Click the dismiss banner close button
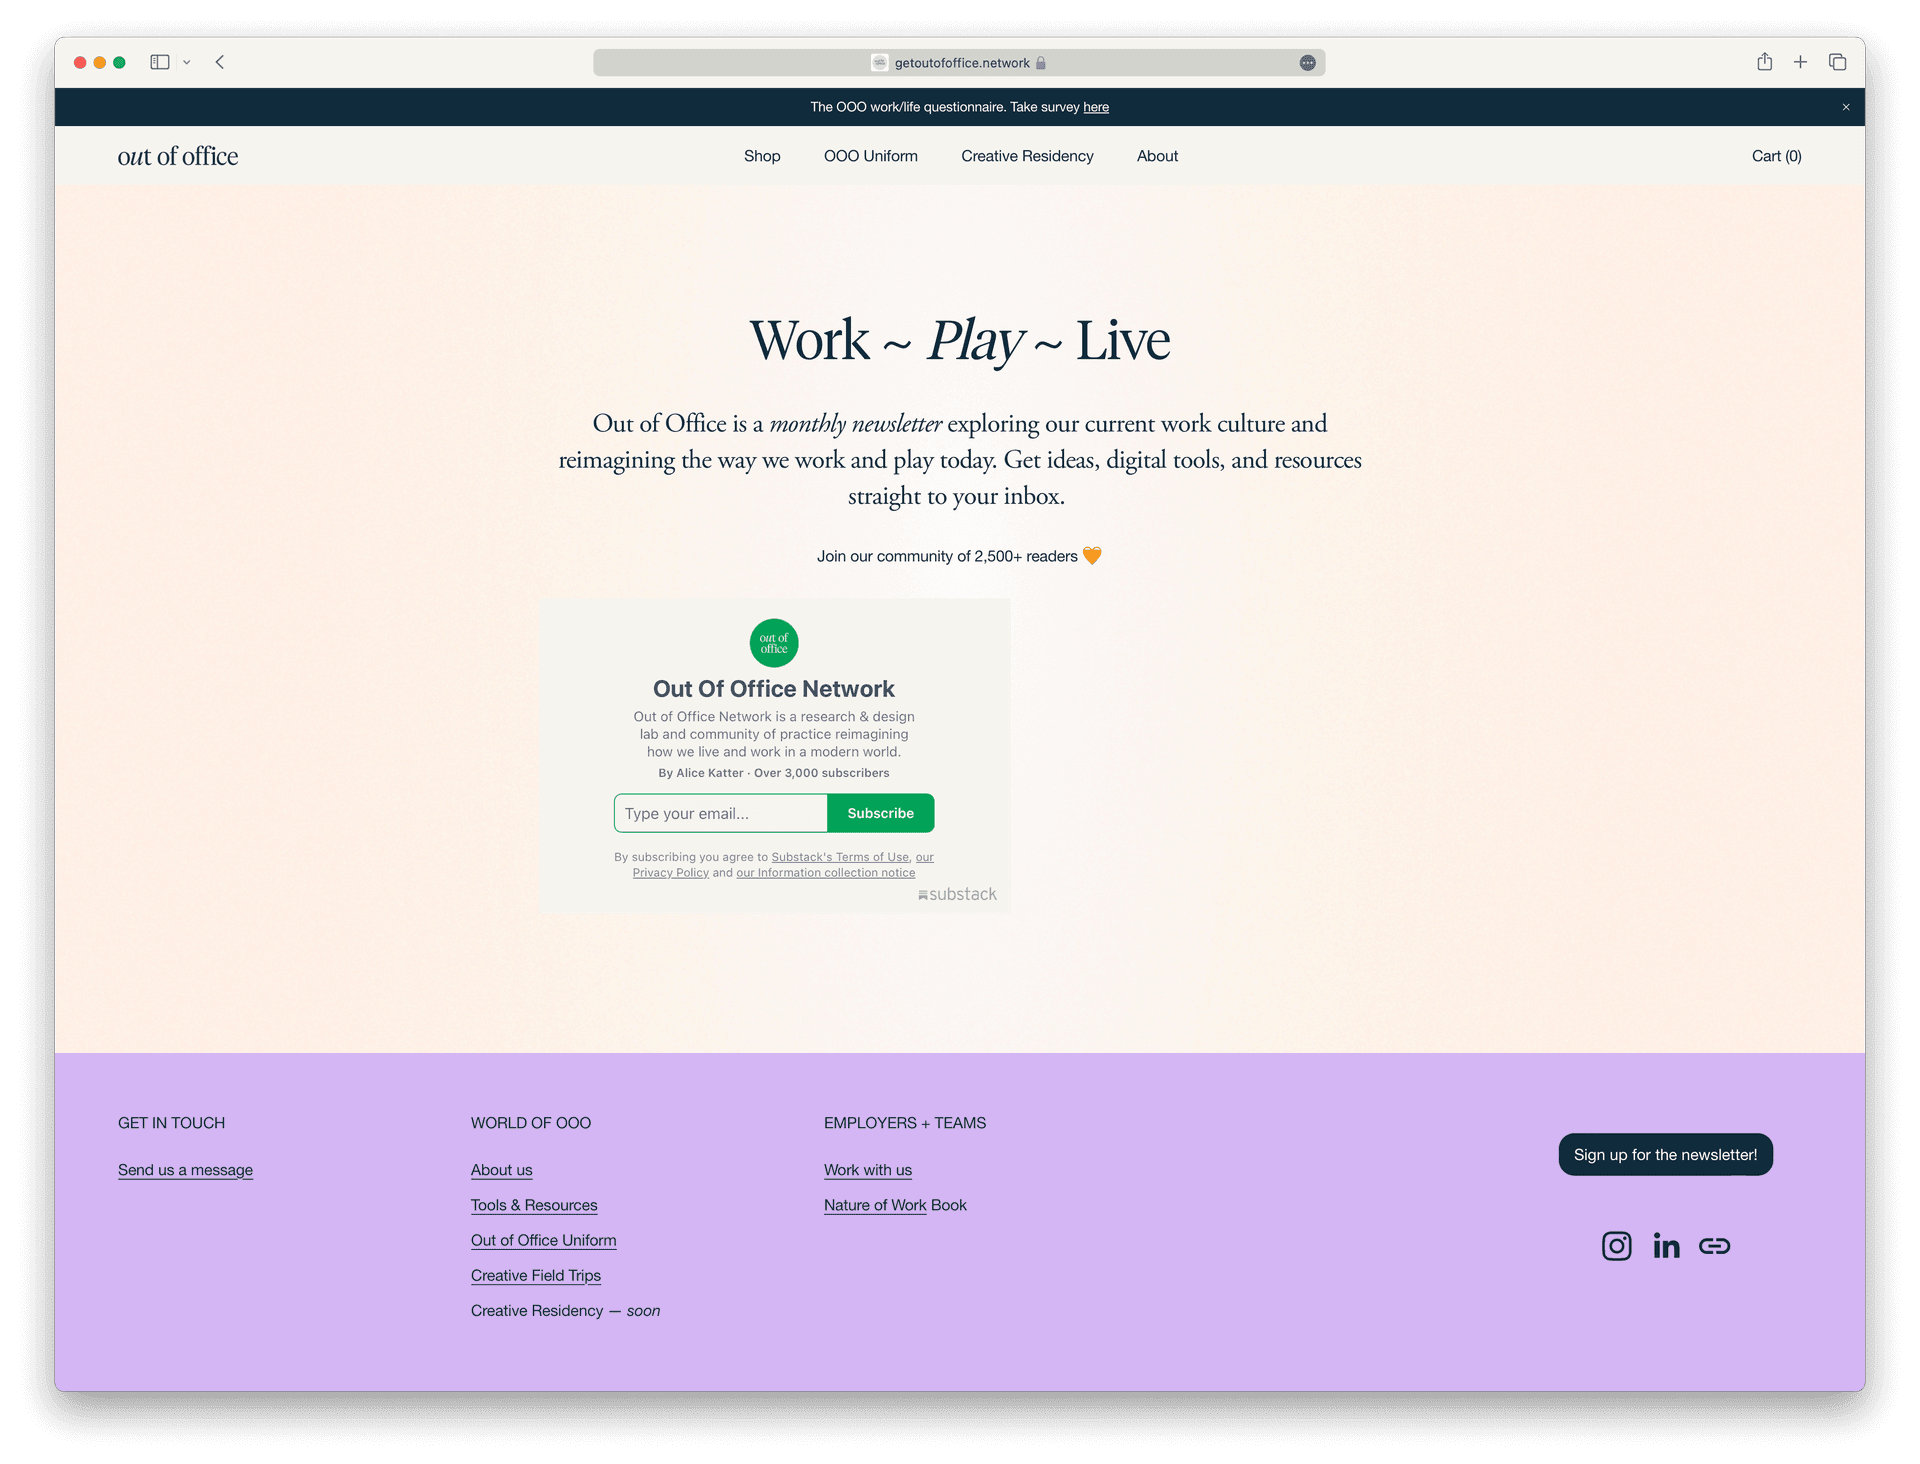Viewport: 1920px width, 1464px height. [1846, 106]
